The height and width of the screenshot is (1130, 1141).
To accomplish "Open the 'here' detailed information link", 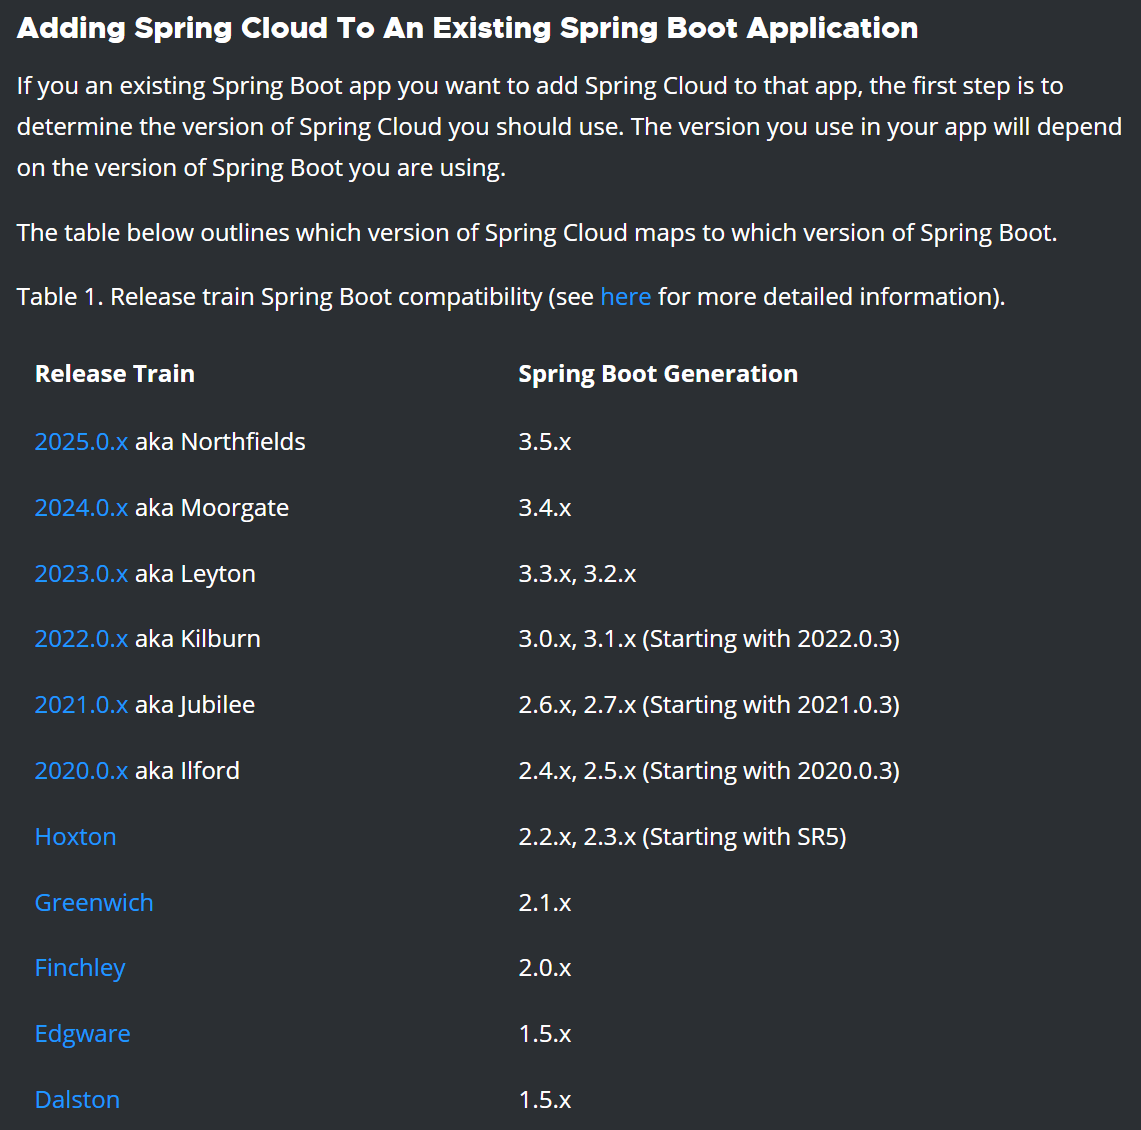I will pyautogui.click(x=625, y=297).
